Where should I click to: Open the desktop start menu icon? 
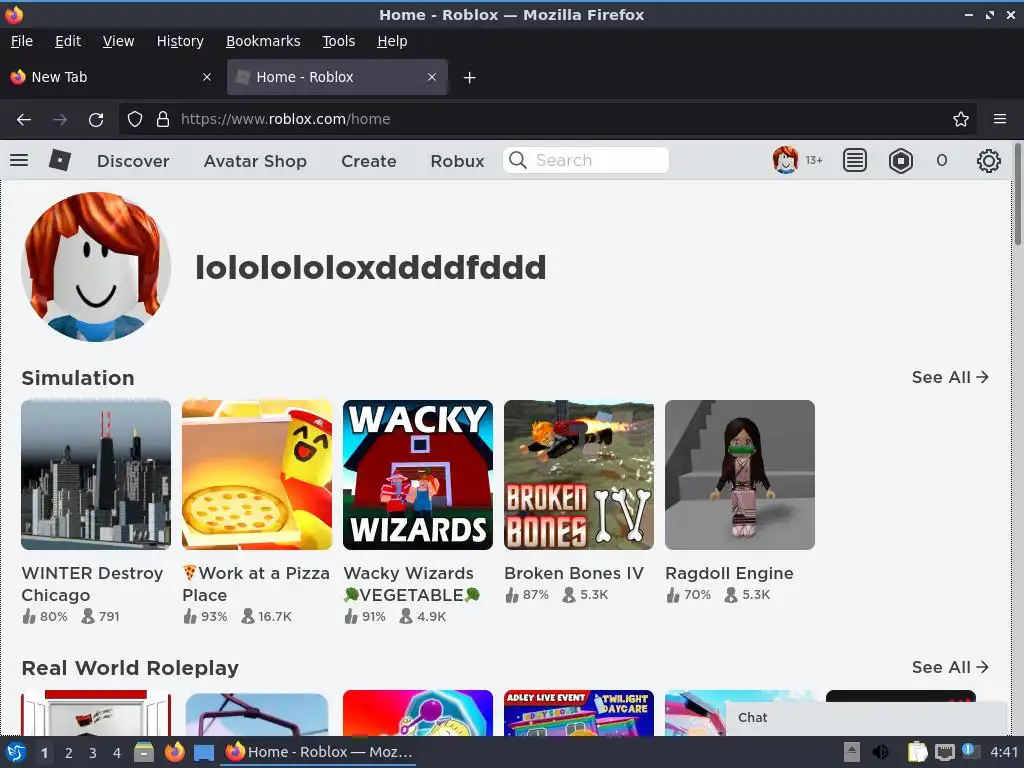[x=16, y=752]
